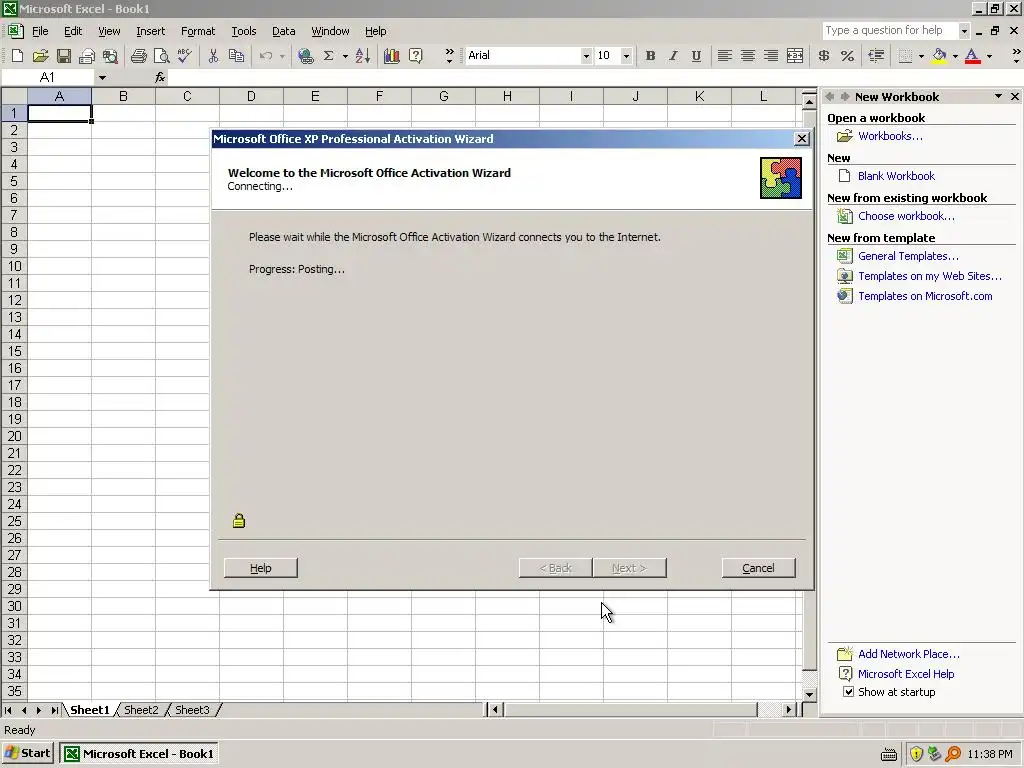The height and width of the screenshot is (768, 1024).
Task: Click the Choose workbook... link
Action: [906, 216]
